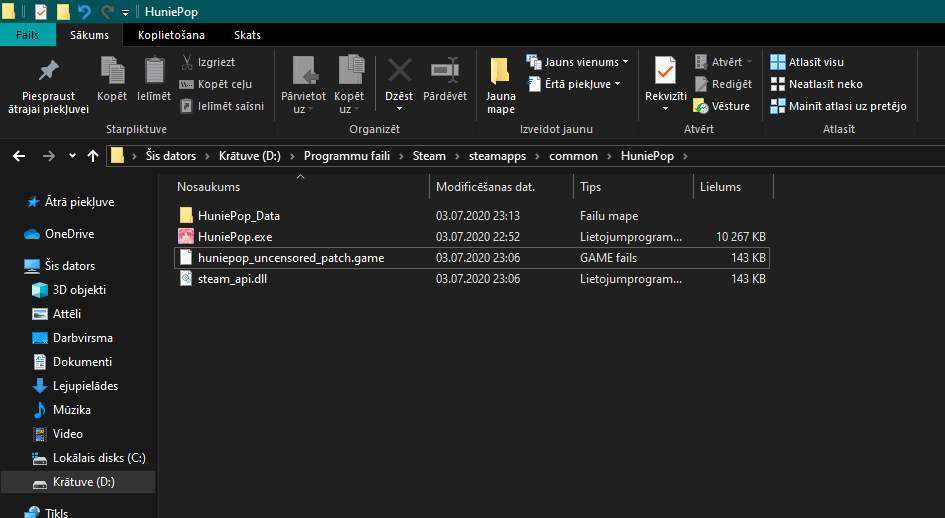Image resolution: width=945 pixels, height=518 pixels.
Task: Select steam_api.dll file
Action: click(x=471, y=279)
